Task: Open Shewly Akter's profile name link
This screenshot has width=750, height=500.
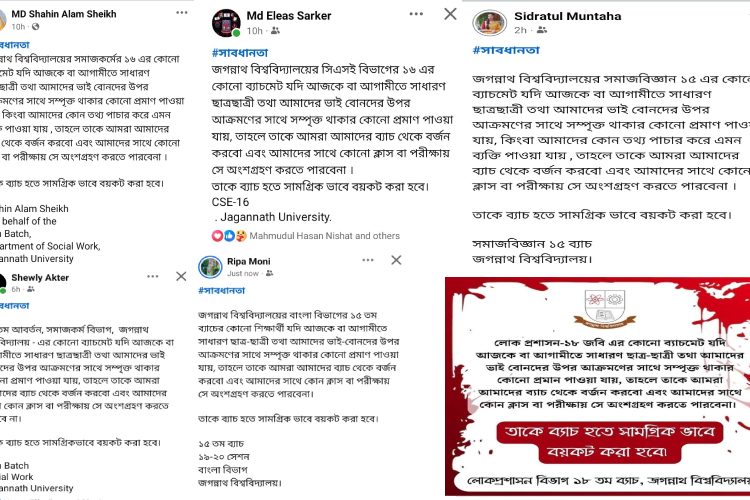Action: (x=40, y=278)
